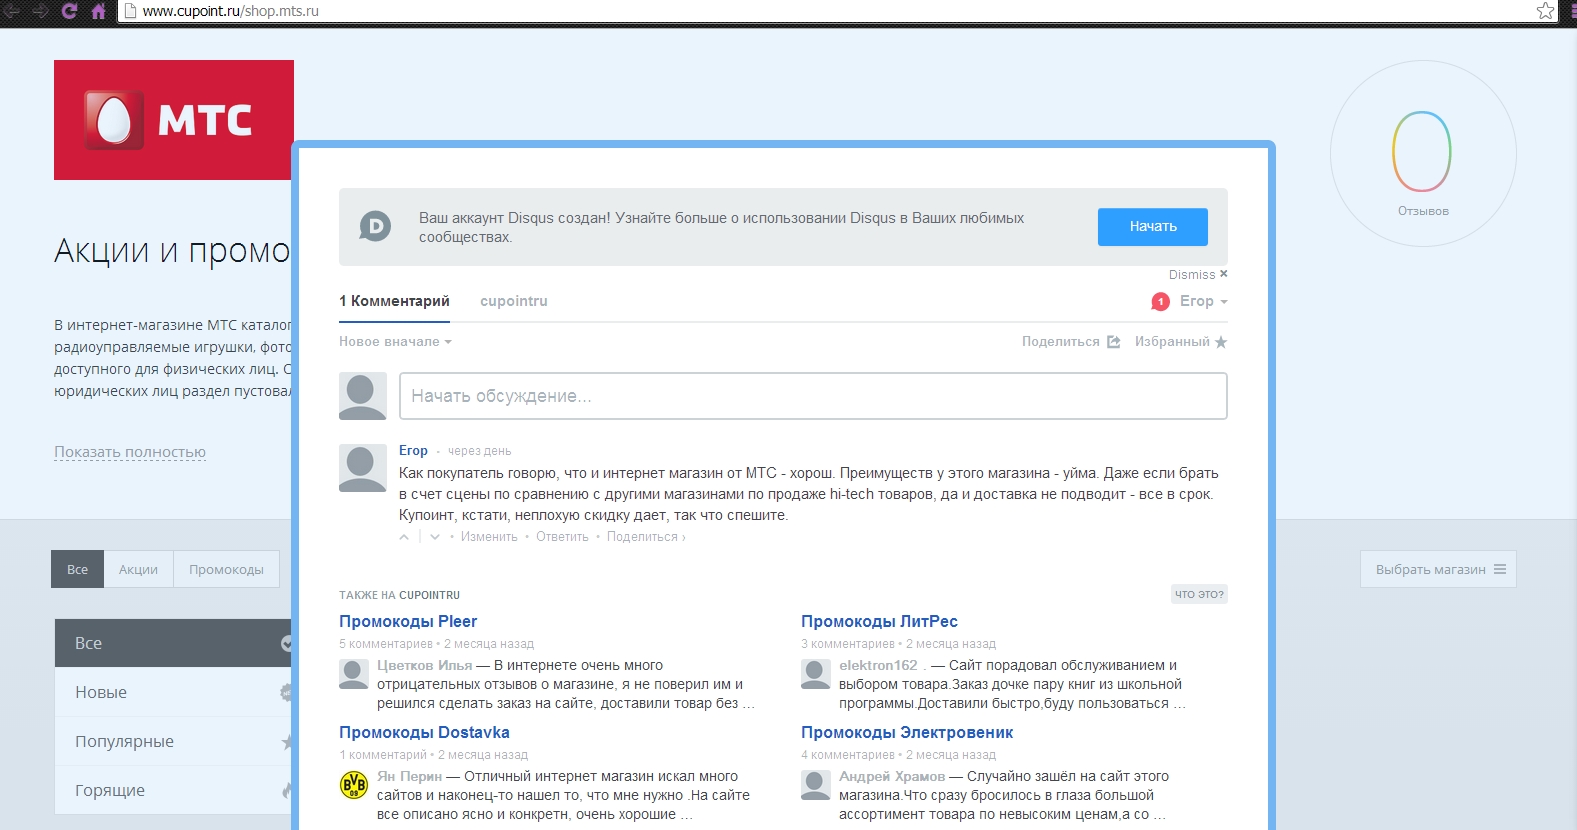Click the что это? button
The width and height of the screenshot is (1577, 830).
coord(1199,594)
